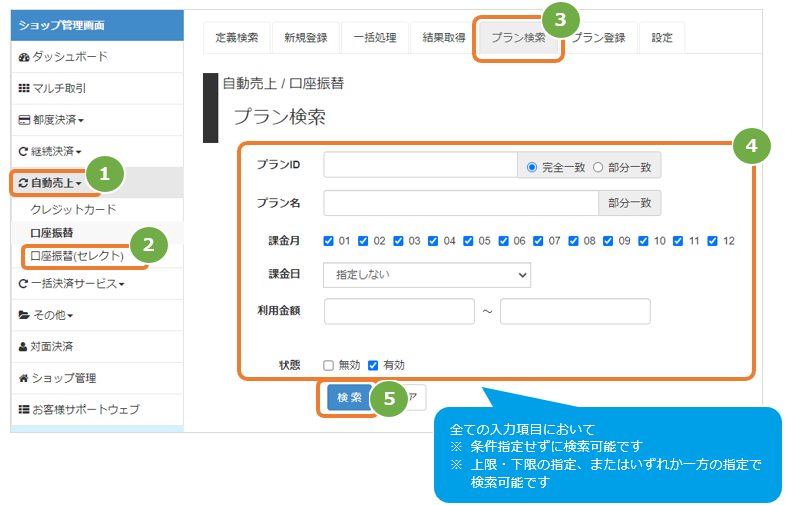Click the ショップ管理画面 header

click(97, 25)
